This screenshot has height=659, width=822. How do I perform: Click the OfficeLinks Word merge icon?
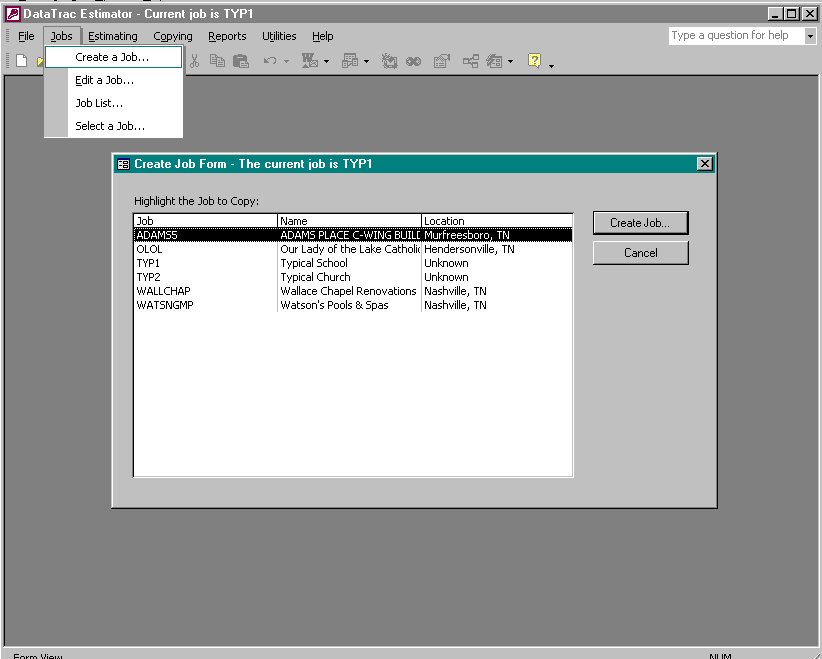(310, 61)
